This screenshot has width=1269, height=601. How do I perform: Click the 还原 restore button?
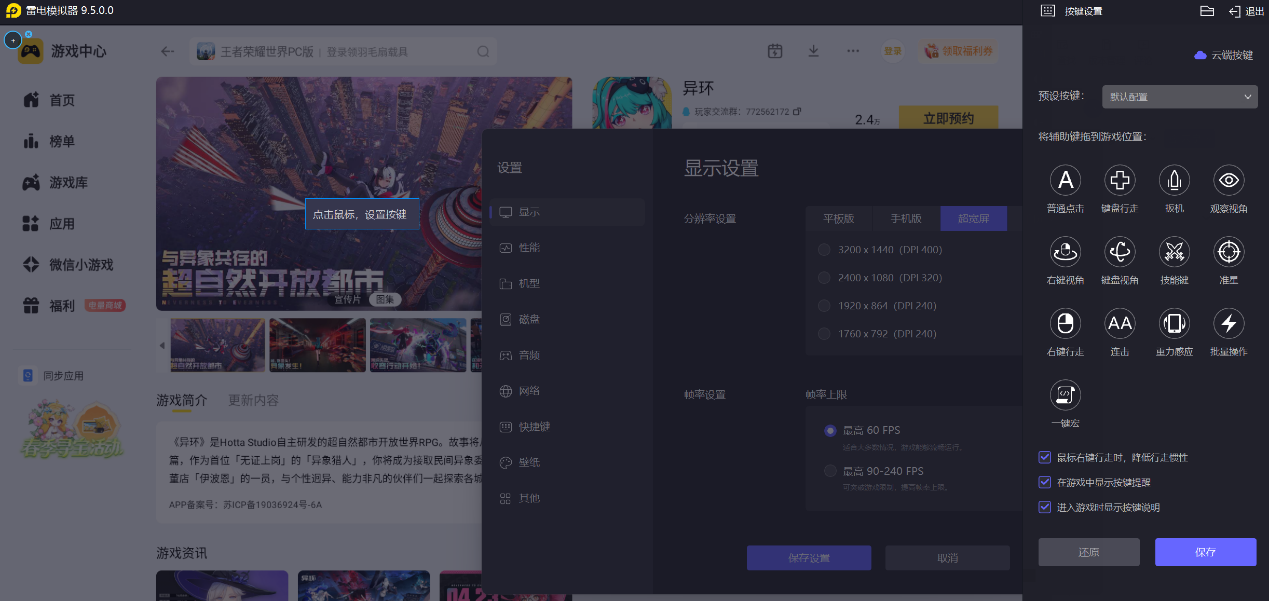tap(1089, 552)
